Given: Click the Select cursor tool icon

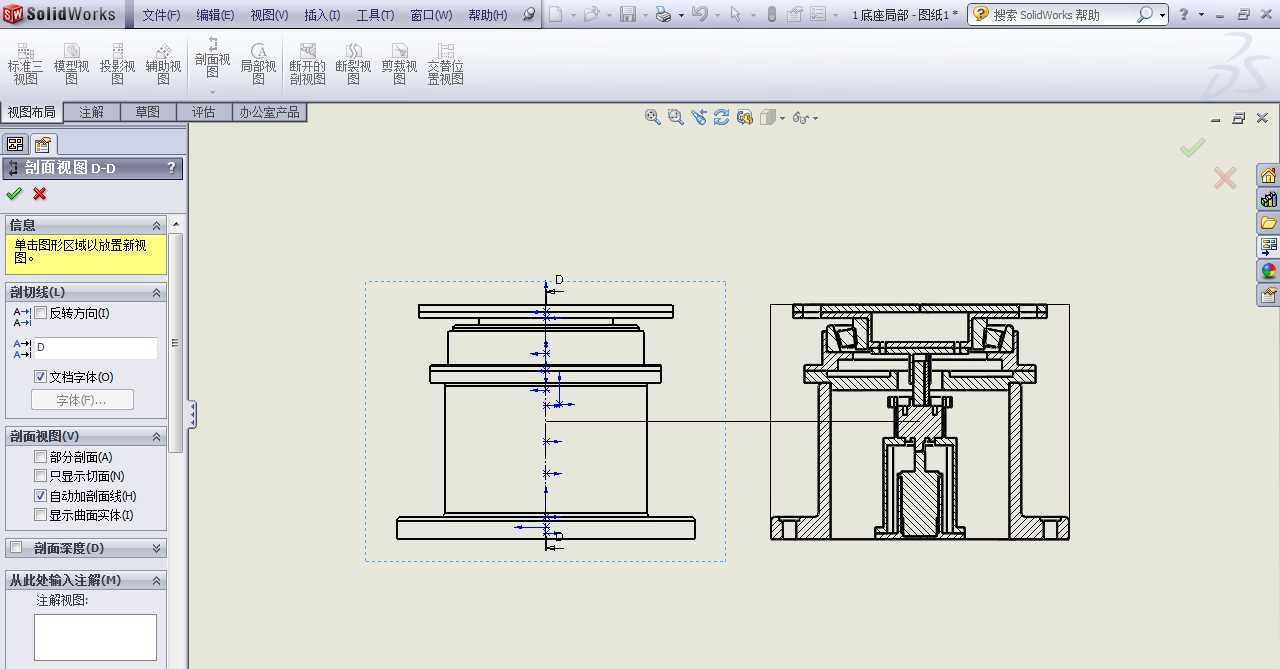Looking at the screenshot, I should tap(735, 15).
